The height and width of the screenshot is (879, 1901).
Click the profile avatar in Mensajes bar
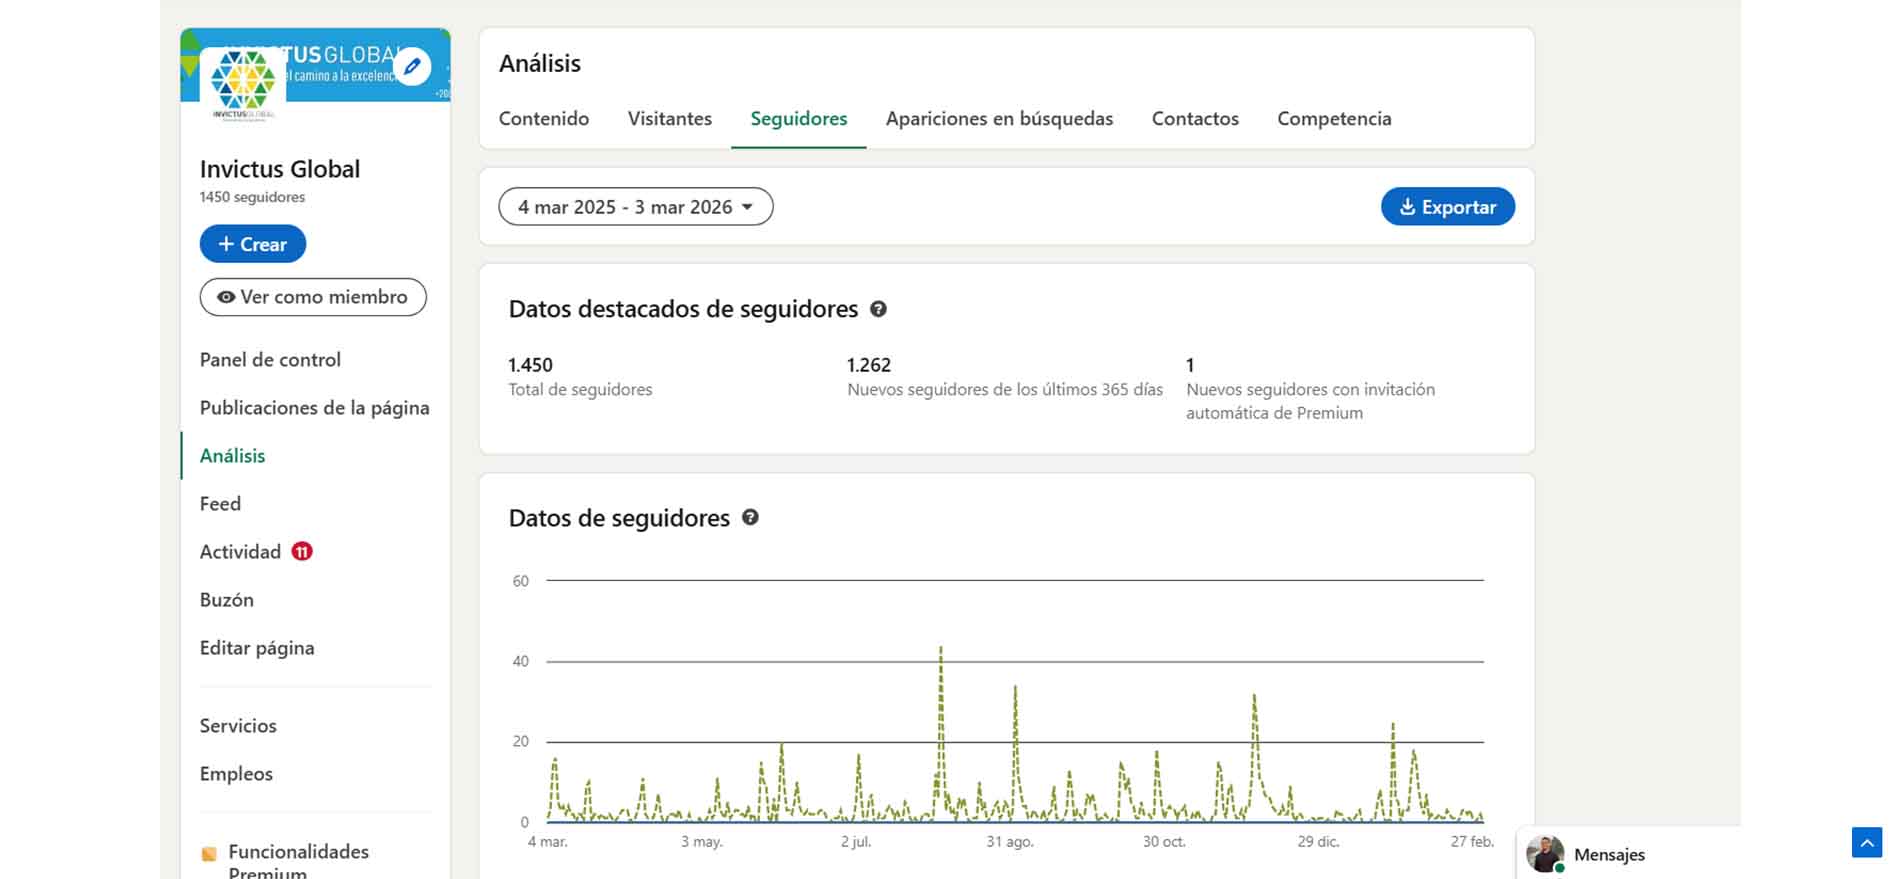pos(1545,854)
